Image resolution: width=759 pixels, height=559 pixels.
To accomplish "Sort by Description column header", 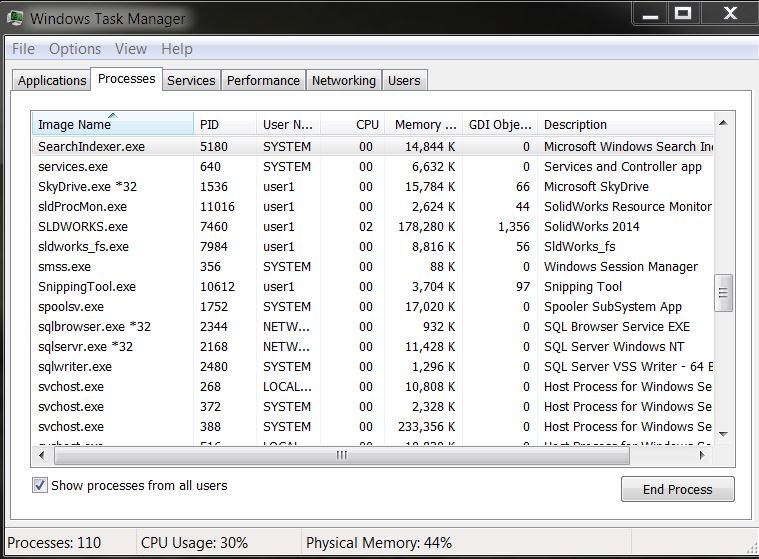I will pos(625,124).
